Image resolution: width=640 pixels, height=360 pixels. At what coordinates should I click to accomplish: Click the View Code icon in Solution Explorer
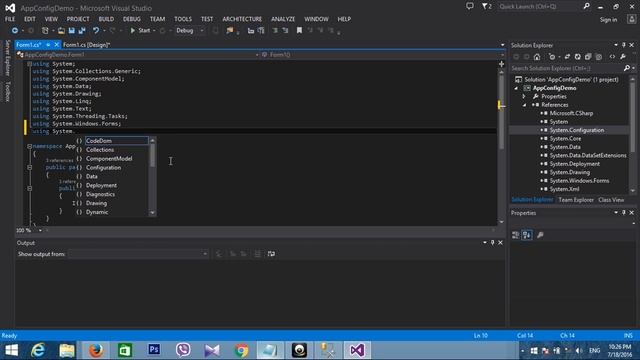(612, 57)
